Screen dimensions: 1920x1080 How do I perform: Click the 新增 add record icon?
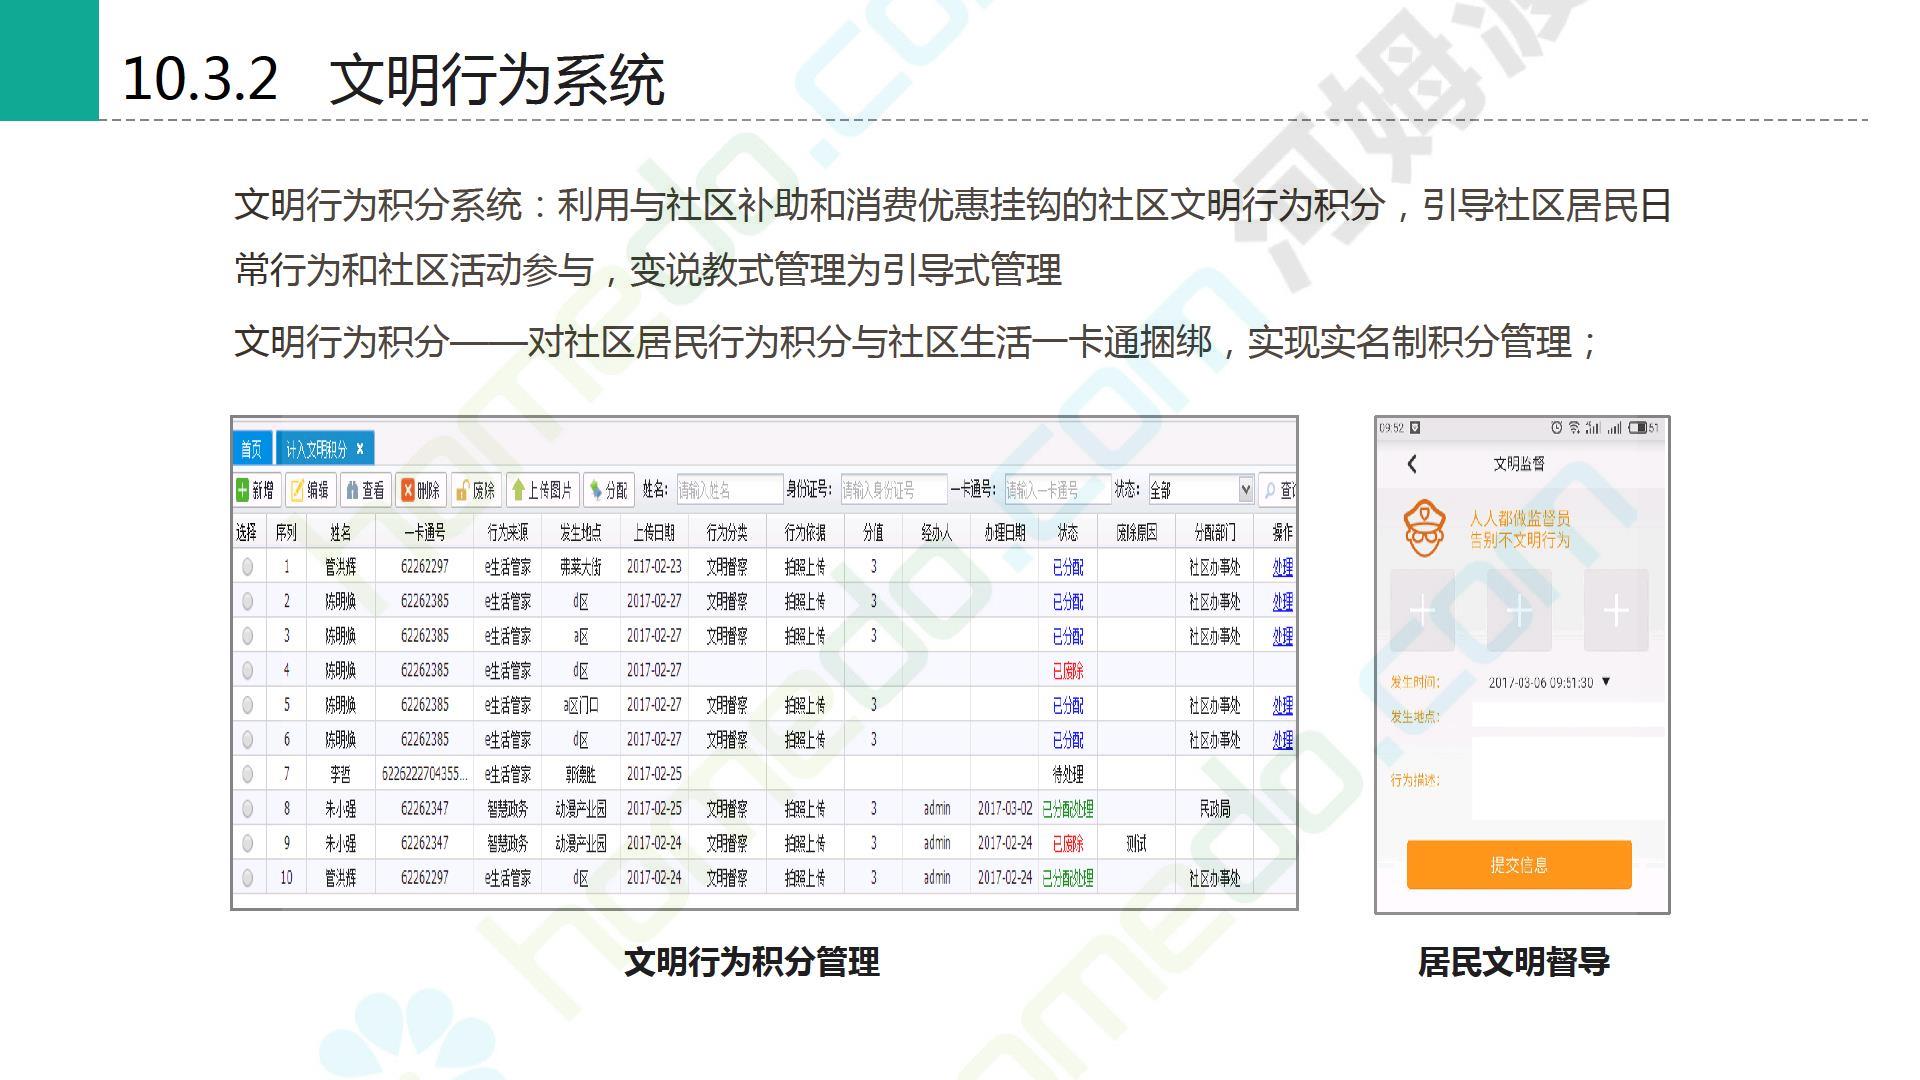click(x=243, y=490)
